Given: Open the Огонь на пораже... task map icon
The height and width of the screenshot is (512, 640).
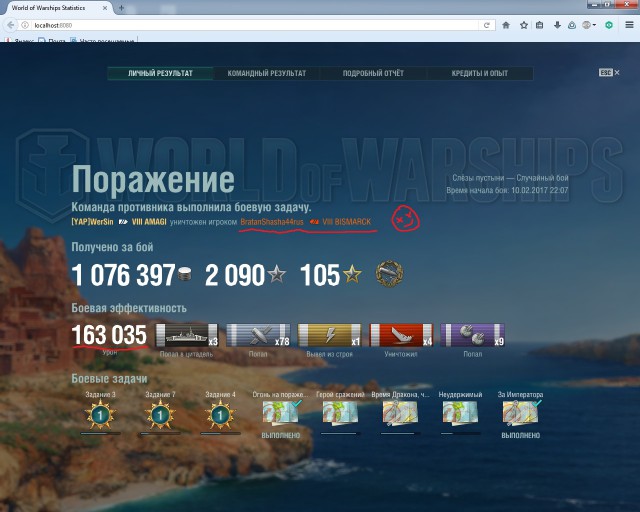Looking at the screenshot, I should (x=281, y=412).
